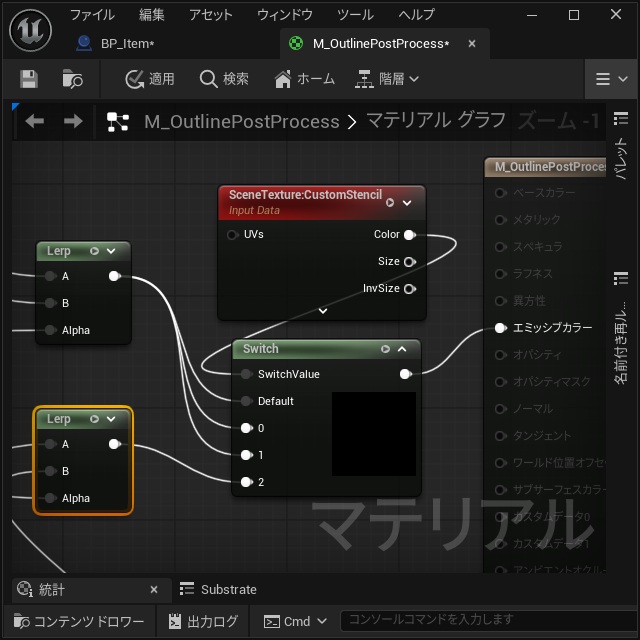The width and height of the screenshot is (640, 640).
Task: Toggle preview on selected lower Lerp node
Action: click(x=94, y=419)
